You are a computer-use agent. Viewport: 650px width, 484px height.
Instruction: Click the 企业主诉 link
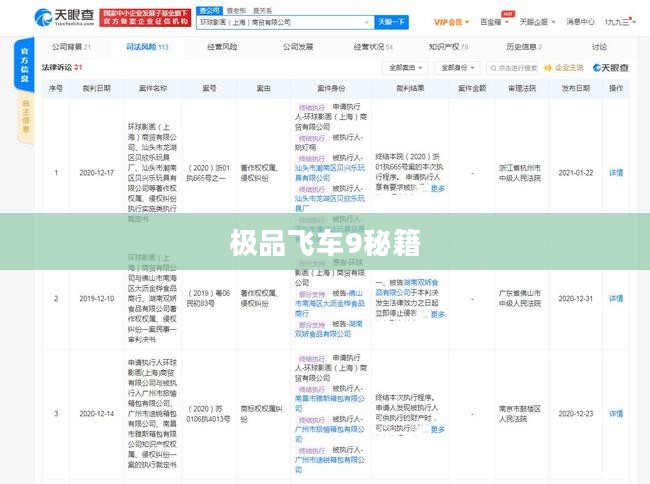pos(564,68)
